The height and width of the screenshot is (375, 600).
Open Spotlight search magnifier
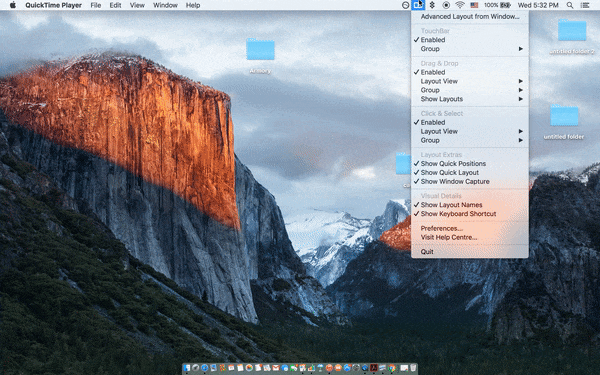(x=570, y=5)
